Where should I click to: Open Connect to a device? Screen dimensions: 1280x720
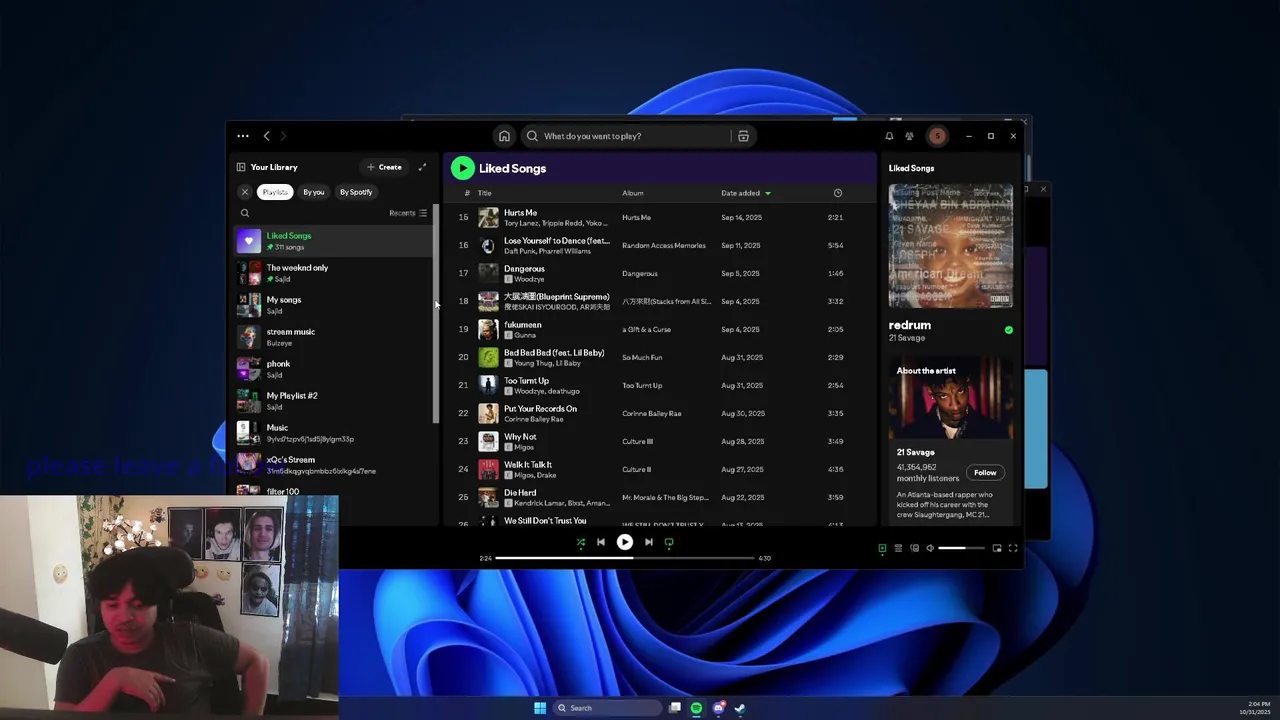914,548
